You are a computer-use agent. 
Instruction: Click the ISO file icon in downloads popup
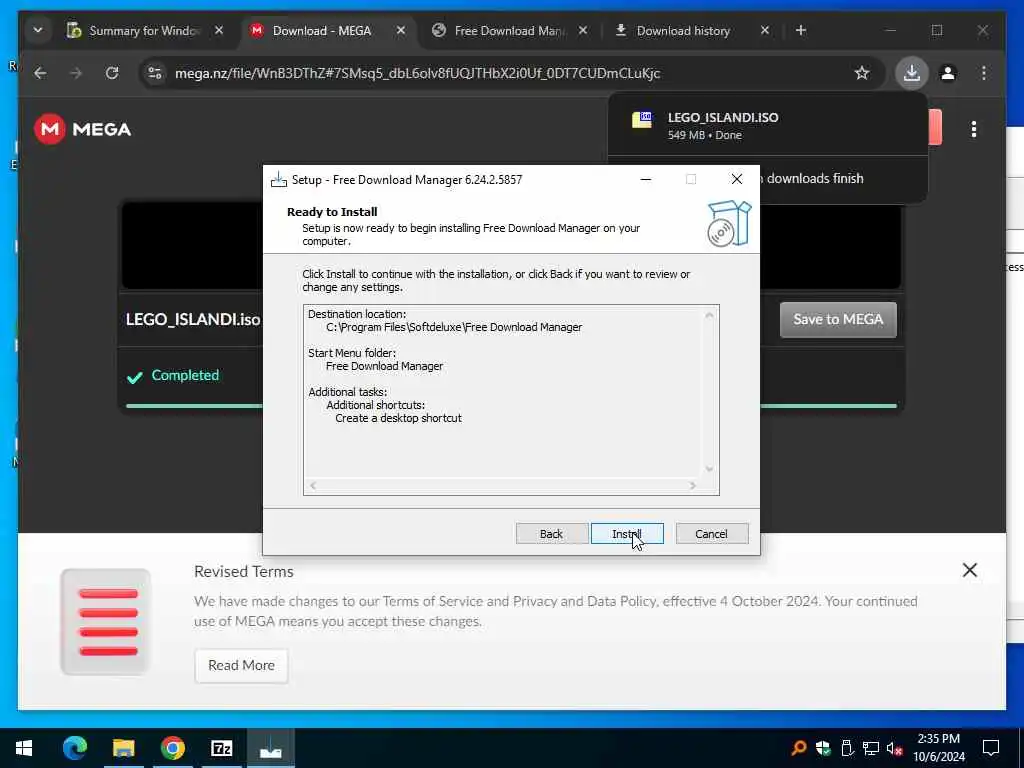(x=642, y=120)
